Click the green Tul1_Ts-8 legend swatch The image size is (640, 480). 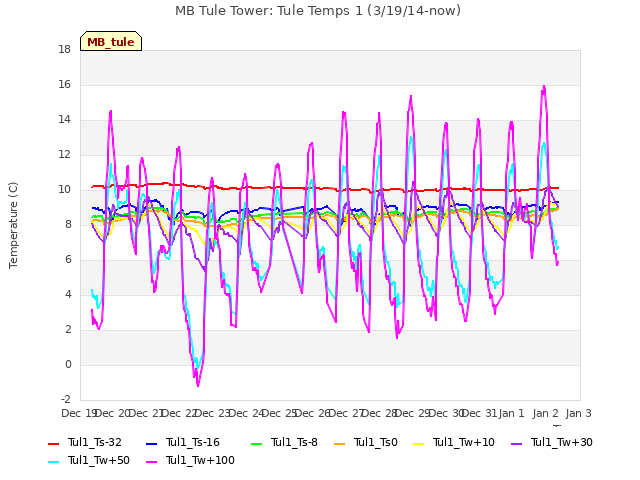[x=257, y=443]
